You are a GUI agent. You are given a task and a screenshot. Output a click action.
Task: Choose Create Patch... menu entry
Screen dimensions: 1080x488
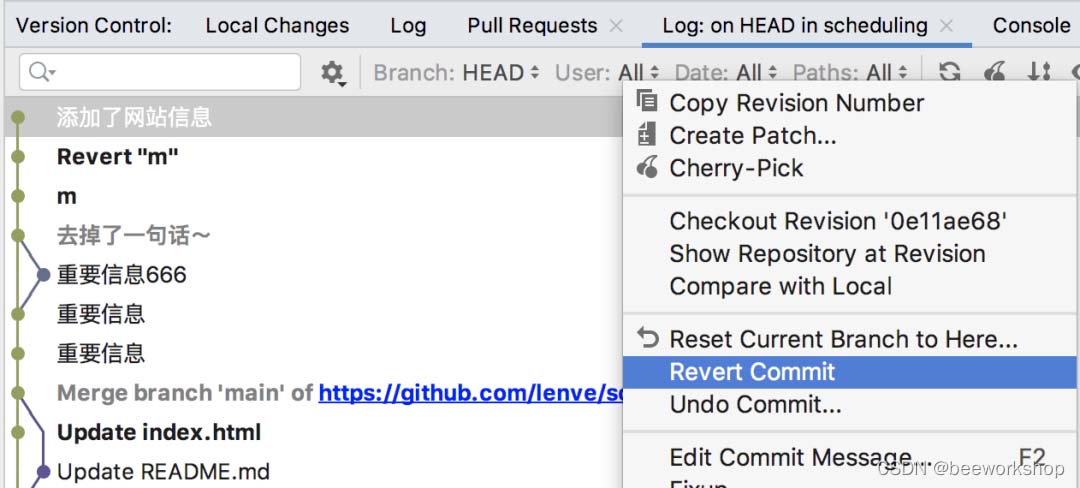(851, 136)
